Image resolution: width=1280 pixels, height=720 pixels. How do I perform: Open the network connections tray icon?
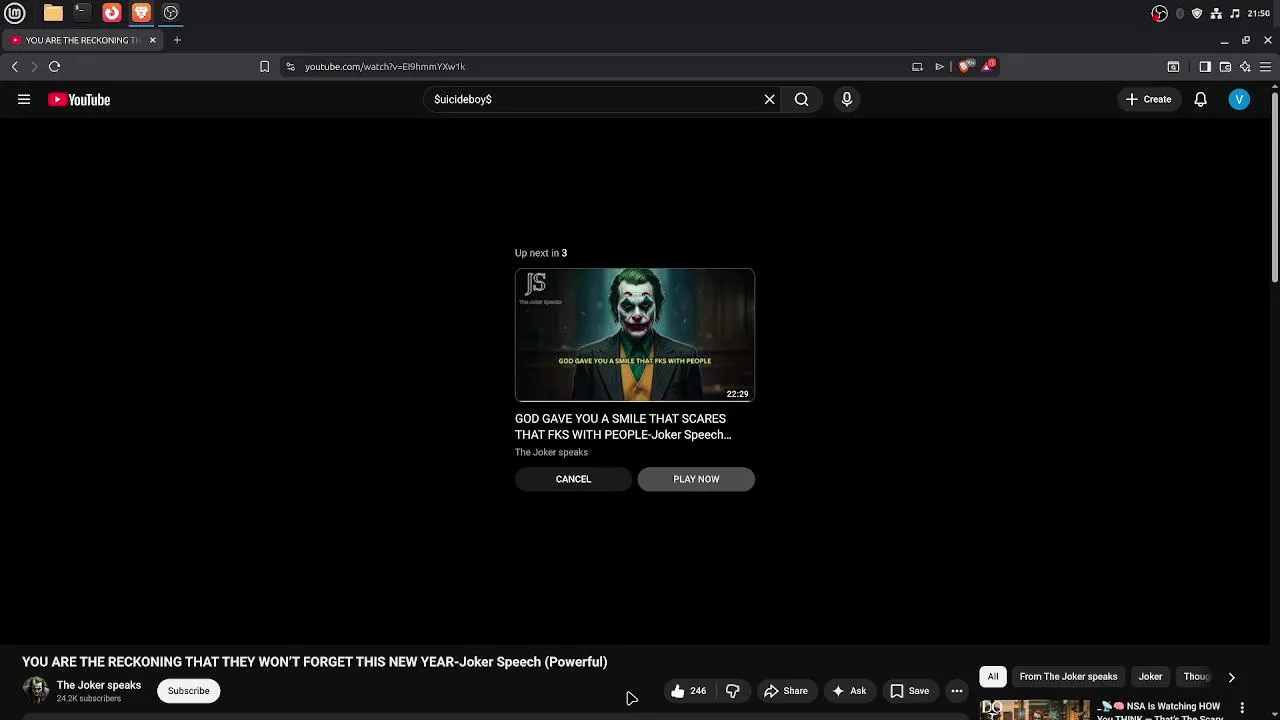pyautogui.click(x=1216, y=13)
